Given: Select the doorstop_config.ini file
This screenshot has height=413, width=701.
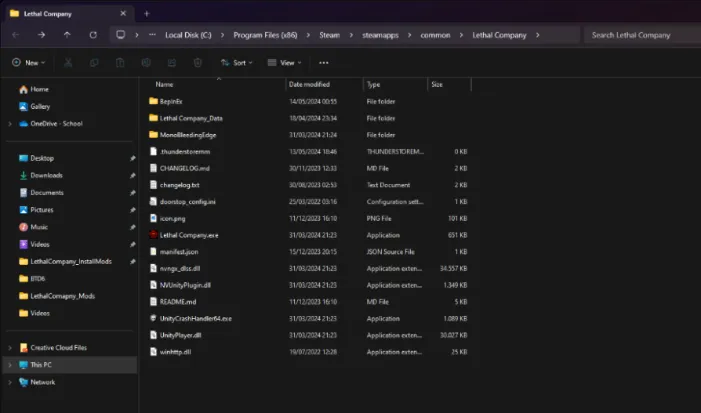Looking at the screenshot, I should pos(187,202).
